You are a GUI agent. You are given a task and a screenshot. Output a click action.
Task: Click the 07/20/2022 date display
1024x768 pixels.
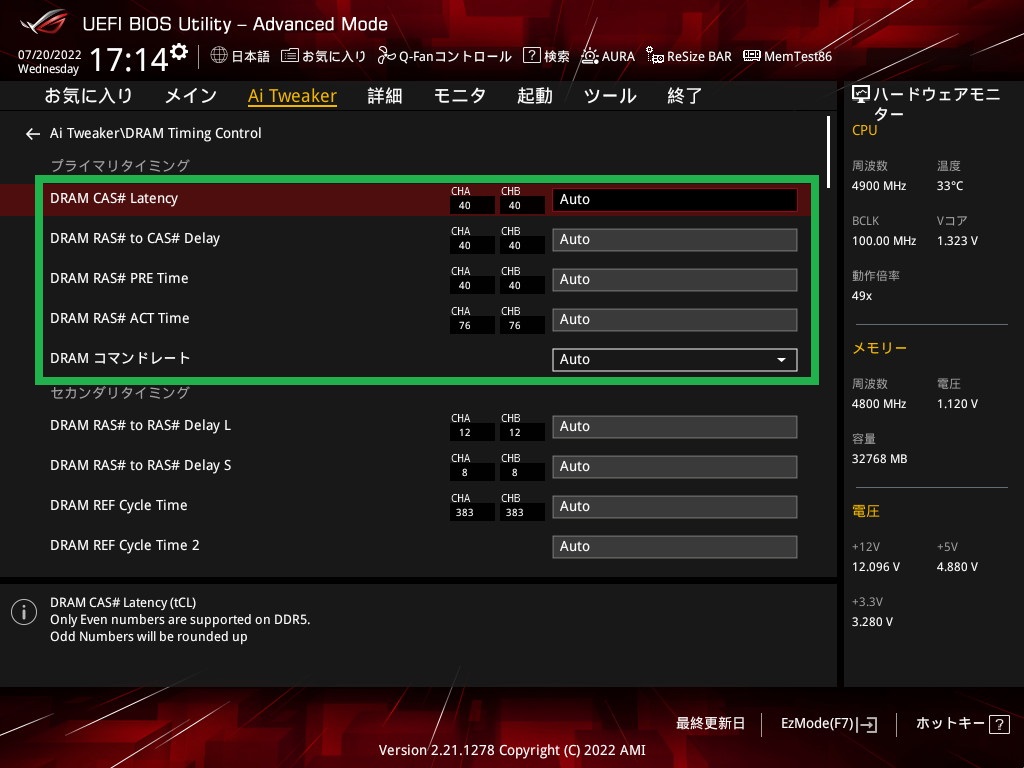(50, 55)
